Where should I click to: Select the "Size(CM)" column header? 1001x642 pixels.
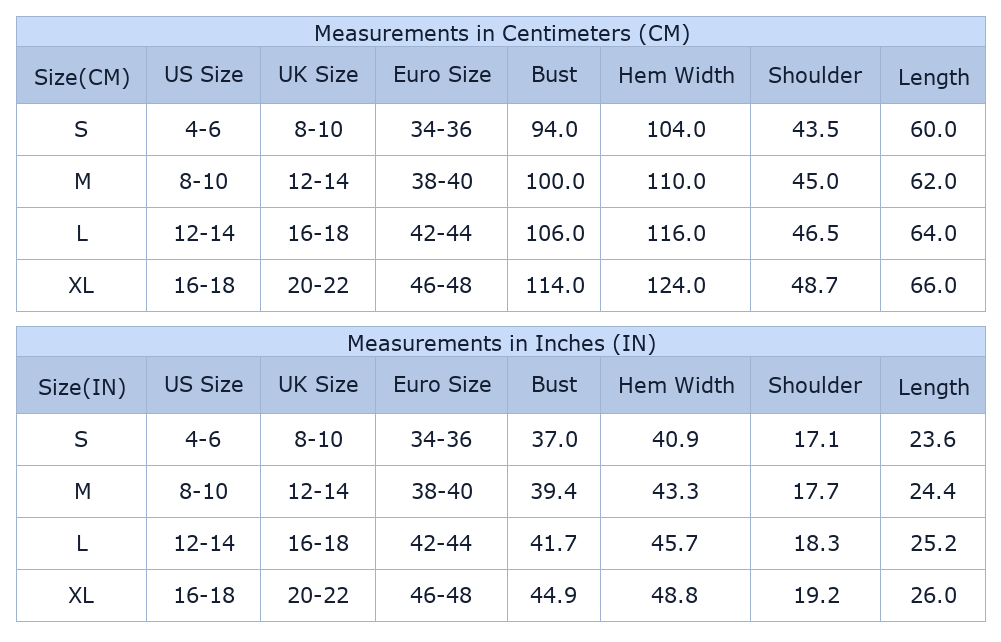82,77
